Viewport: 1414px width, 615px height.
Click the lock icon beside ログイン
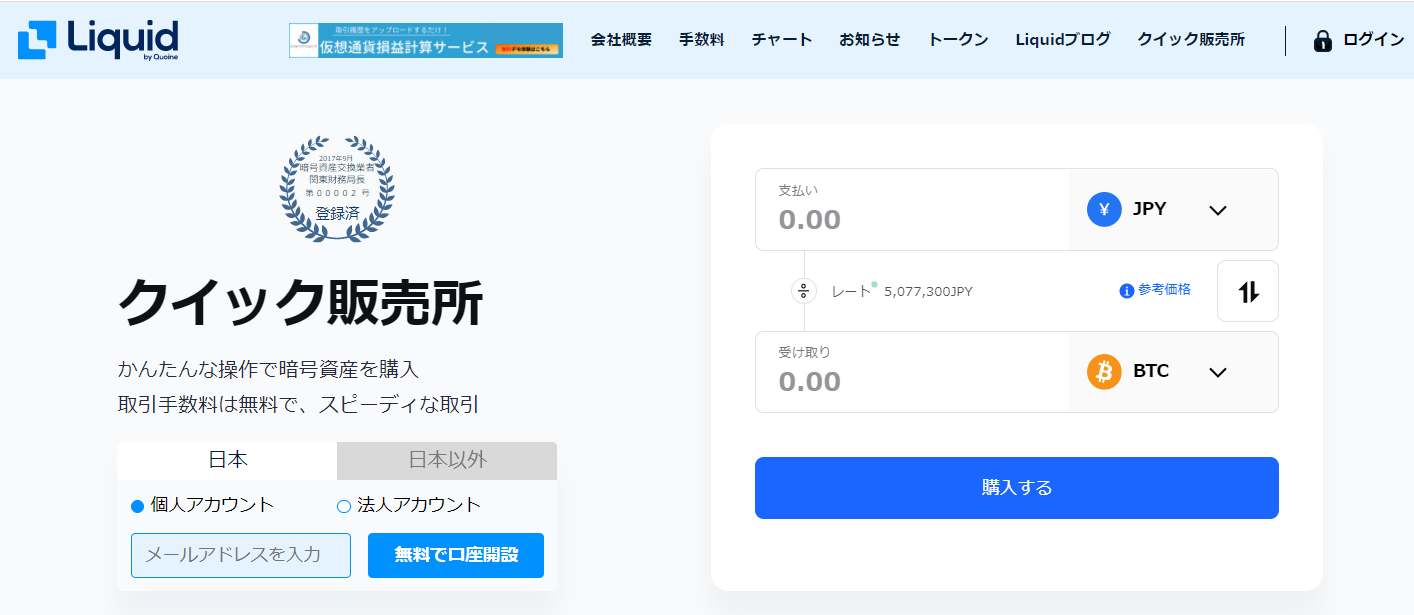click(1322, 40)
